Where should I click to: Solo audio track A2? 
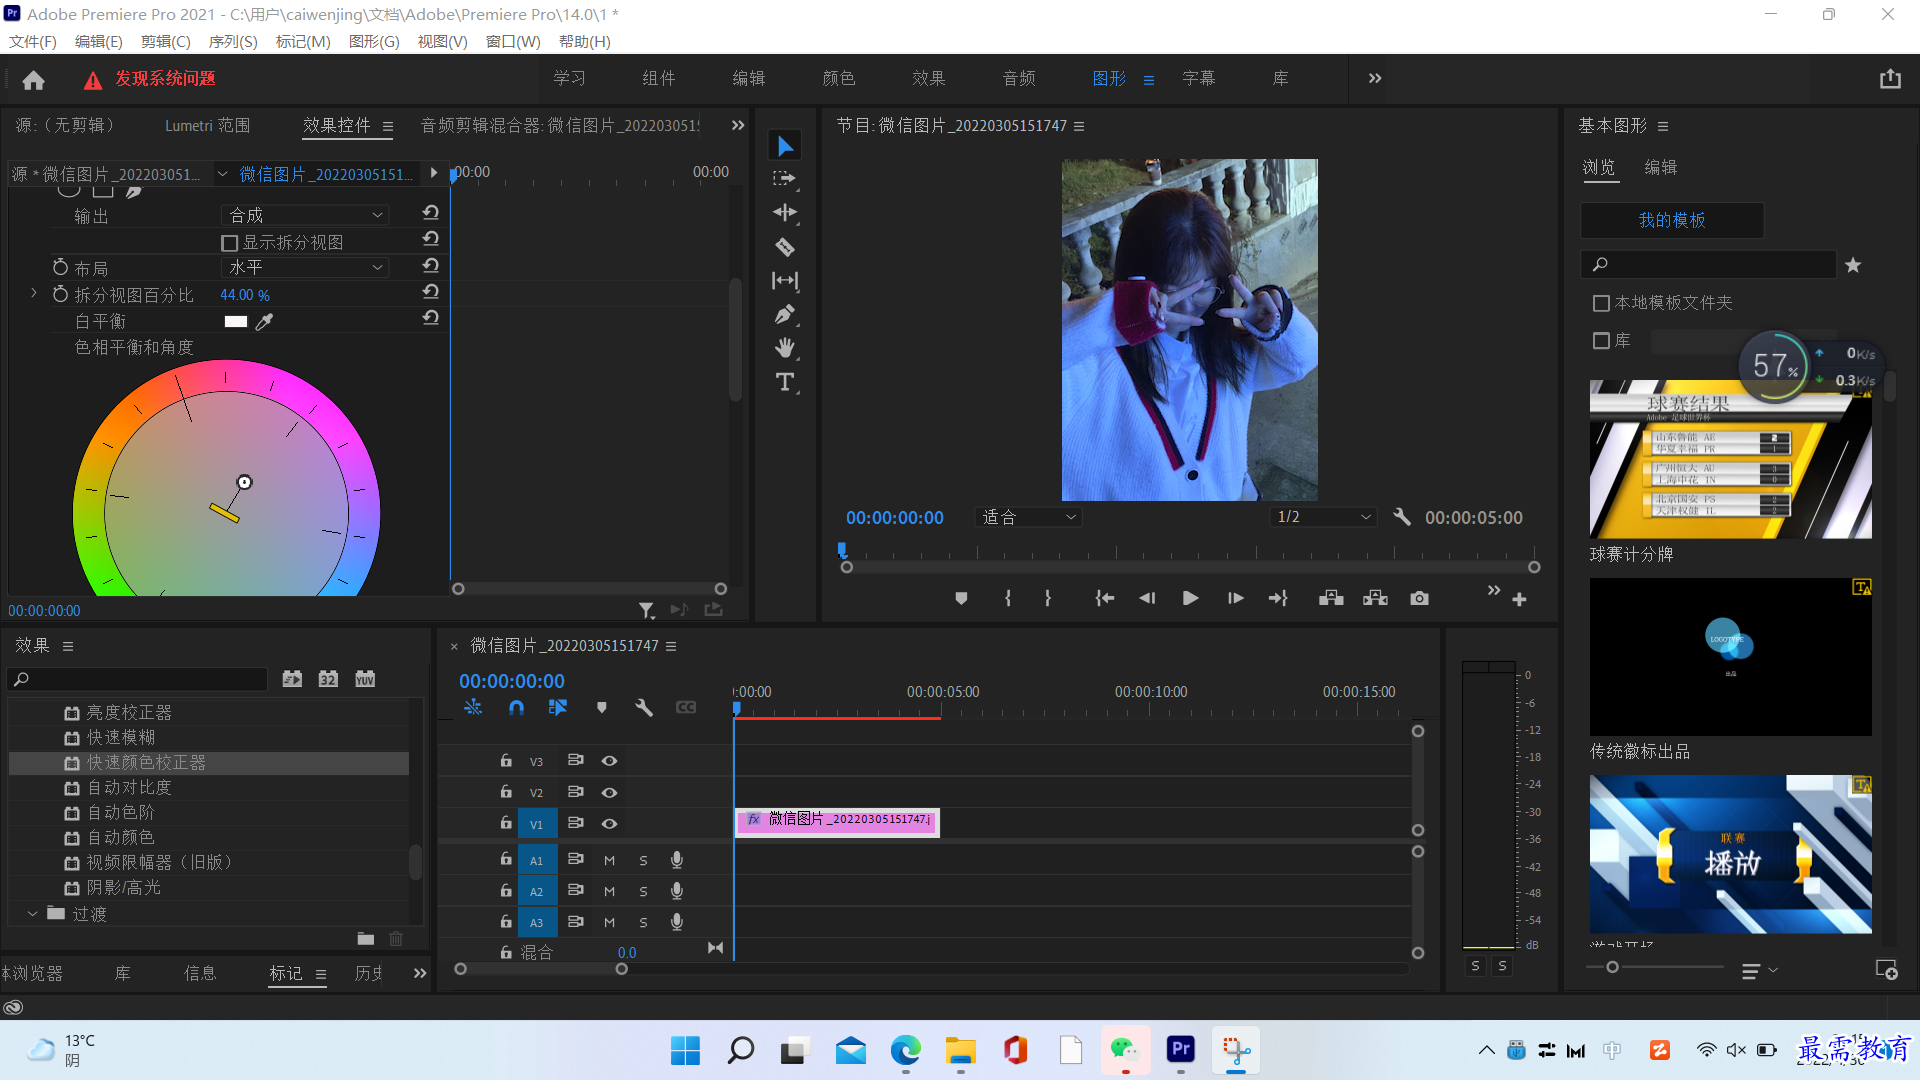tap(643, 891)
